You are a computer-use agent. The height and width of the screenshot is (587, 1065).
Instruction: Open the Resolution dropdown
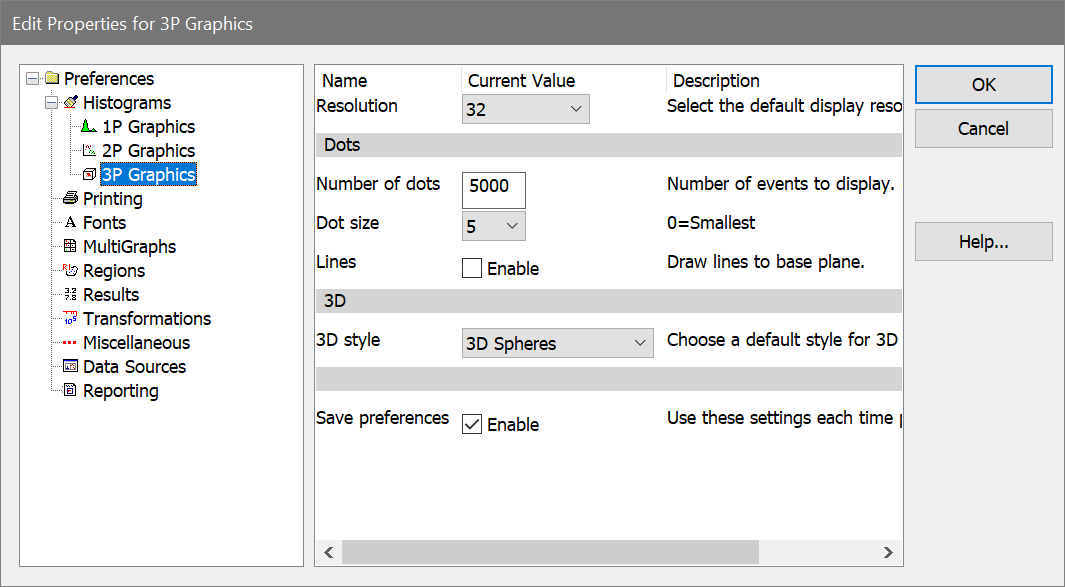pyautogui.click(x=526, y=109)
